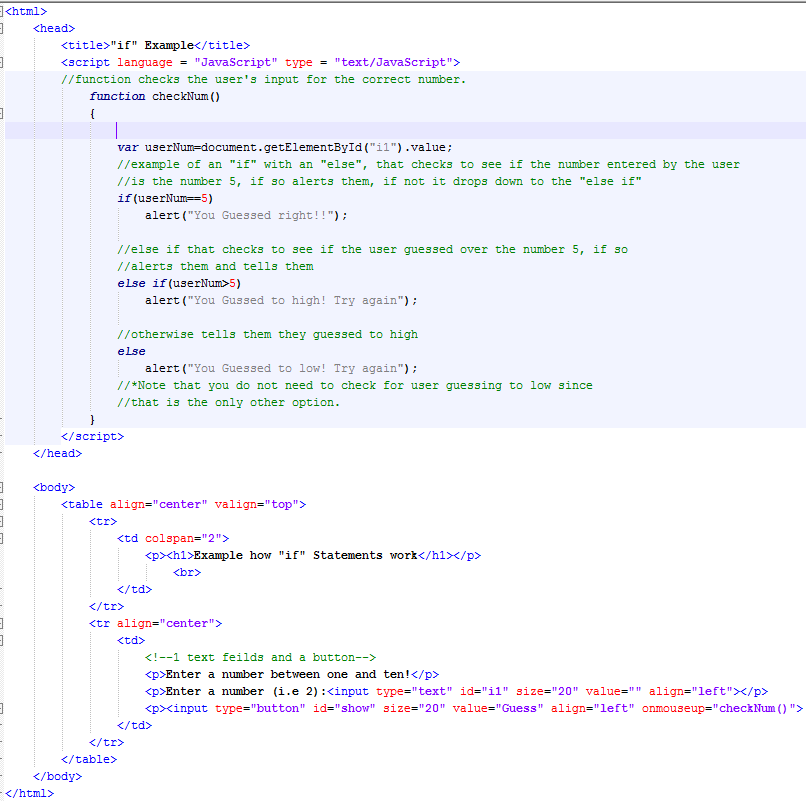
Task: Collapse the fold marker on the <tr align="center"> line
Action: (x=1, y=623)
